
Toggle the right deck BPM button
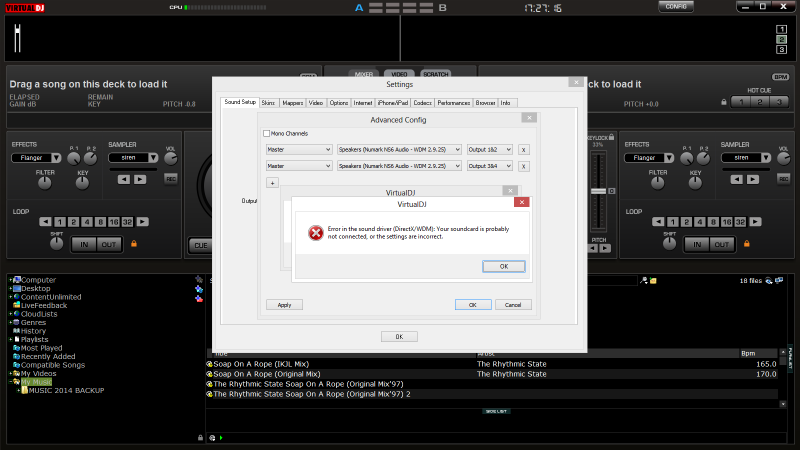(x=780, y=76)
